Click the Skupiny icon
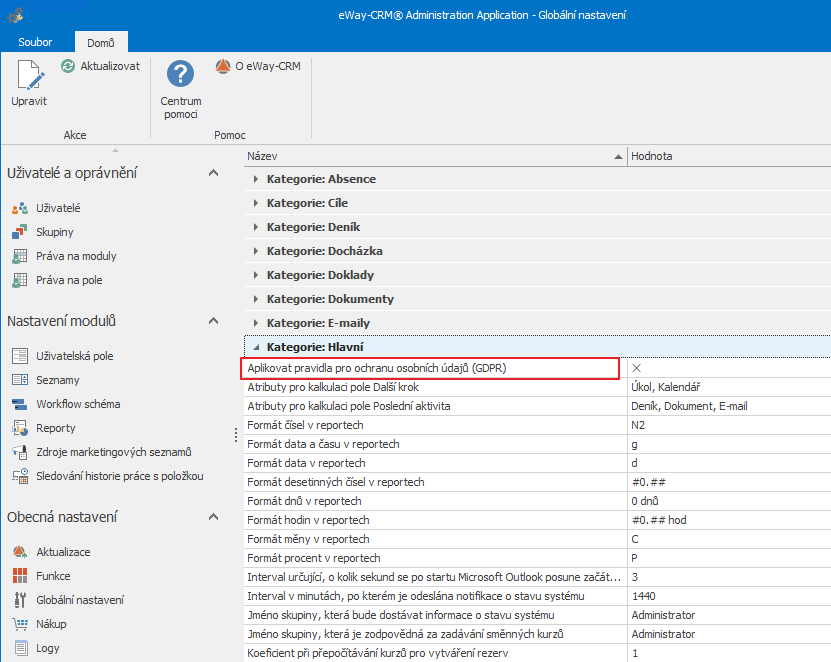The image size is (831, 662). [x=20, y=232]
